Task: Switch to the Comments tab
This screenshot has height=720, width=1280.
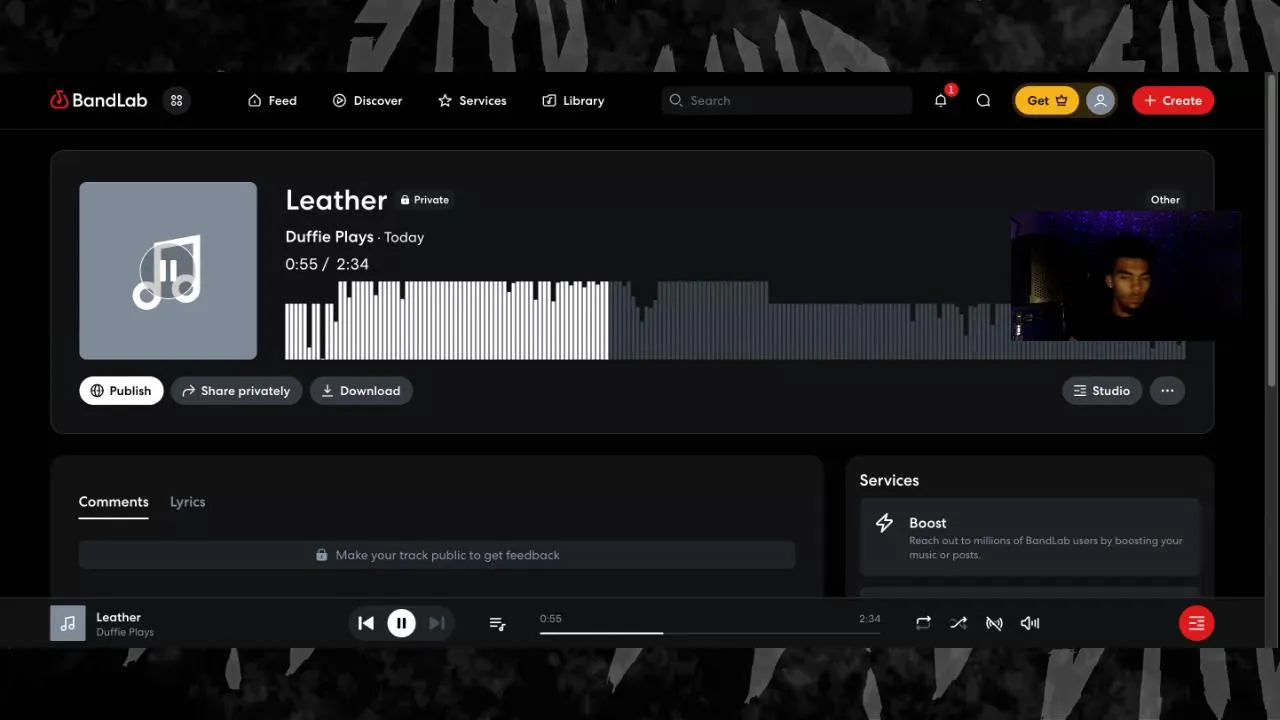Action: pyautogui.click(x=114, y=502)
